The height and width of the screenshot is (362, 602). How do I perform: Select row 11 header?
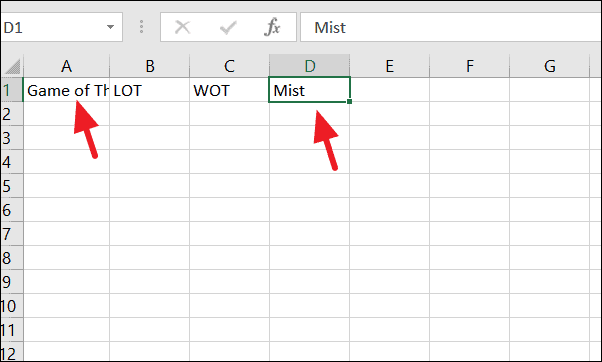pos(12,330)
